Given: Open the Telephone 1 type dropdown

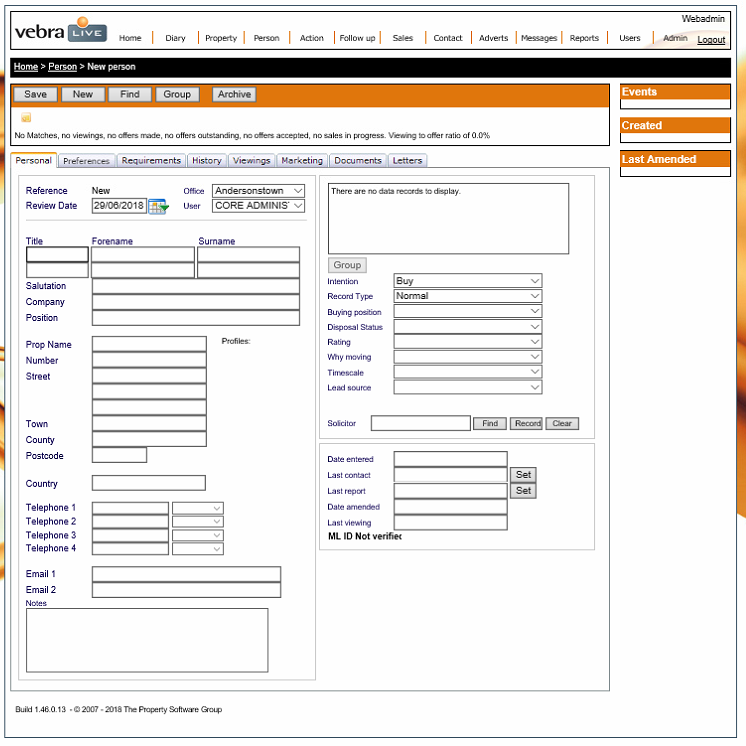Looking at the screenshot, I should tap(197, 508).
